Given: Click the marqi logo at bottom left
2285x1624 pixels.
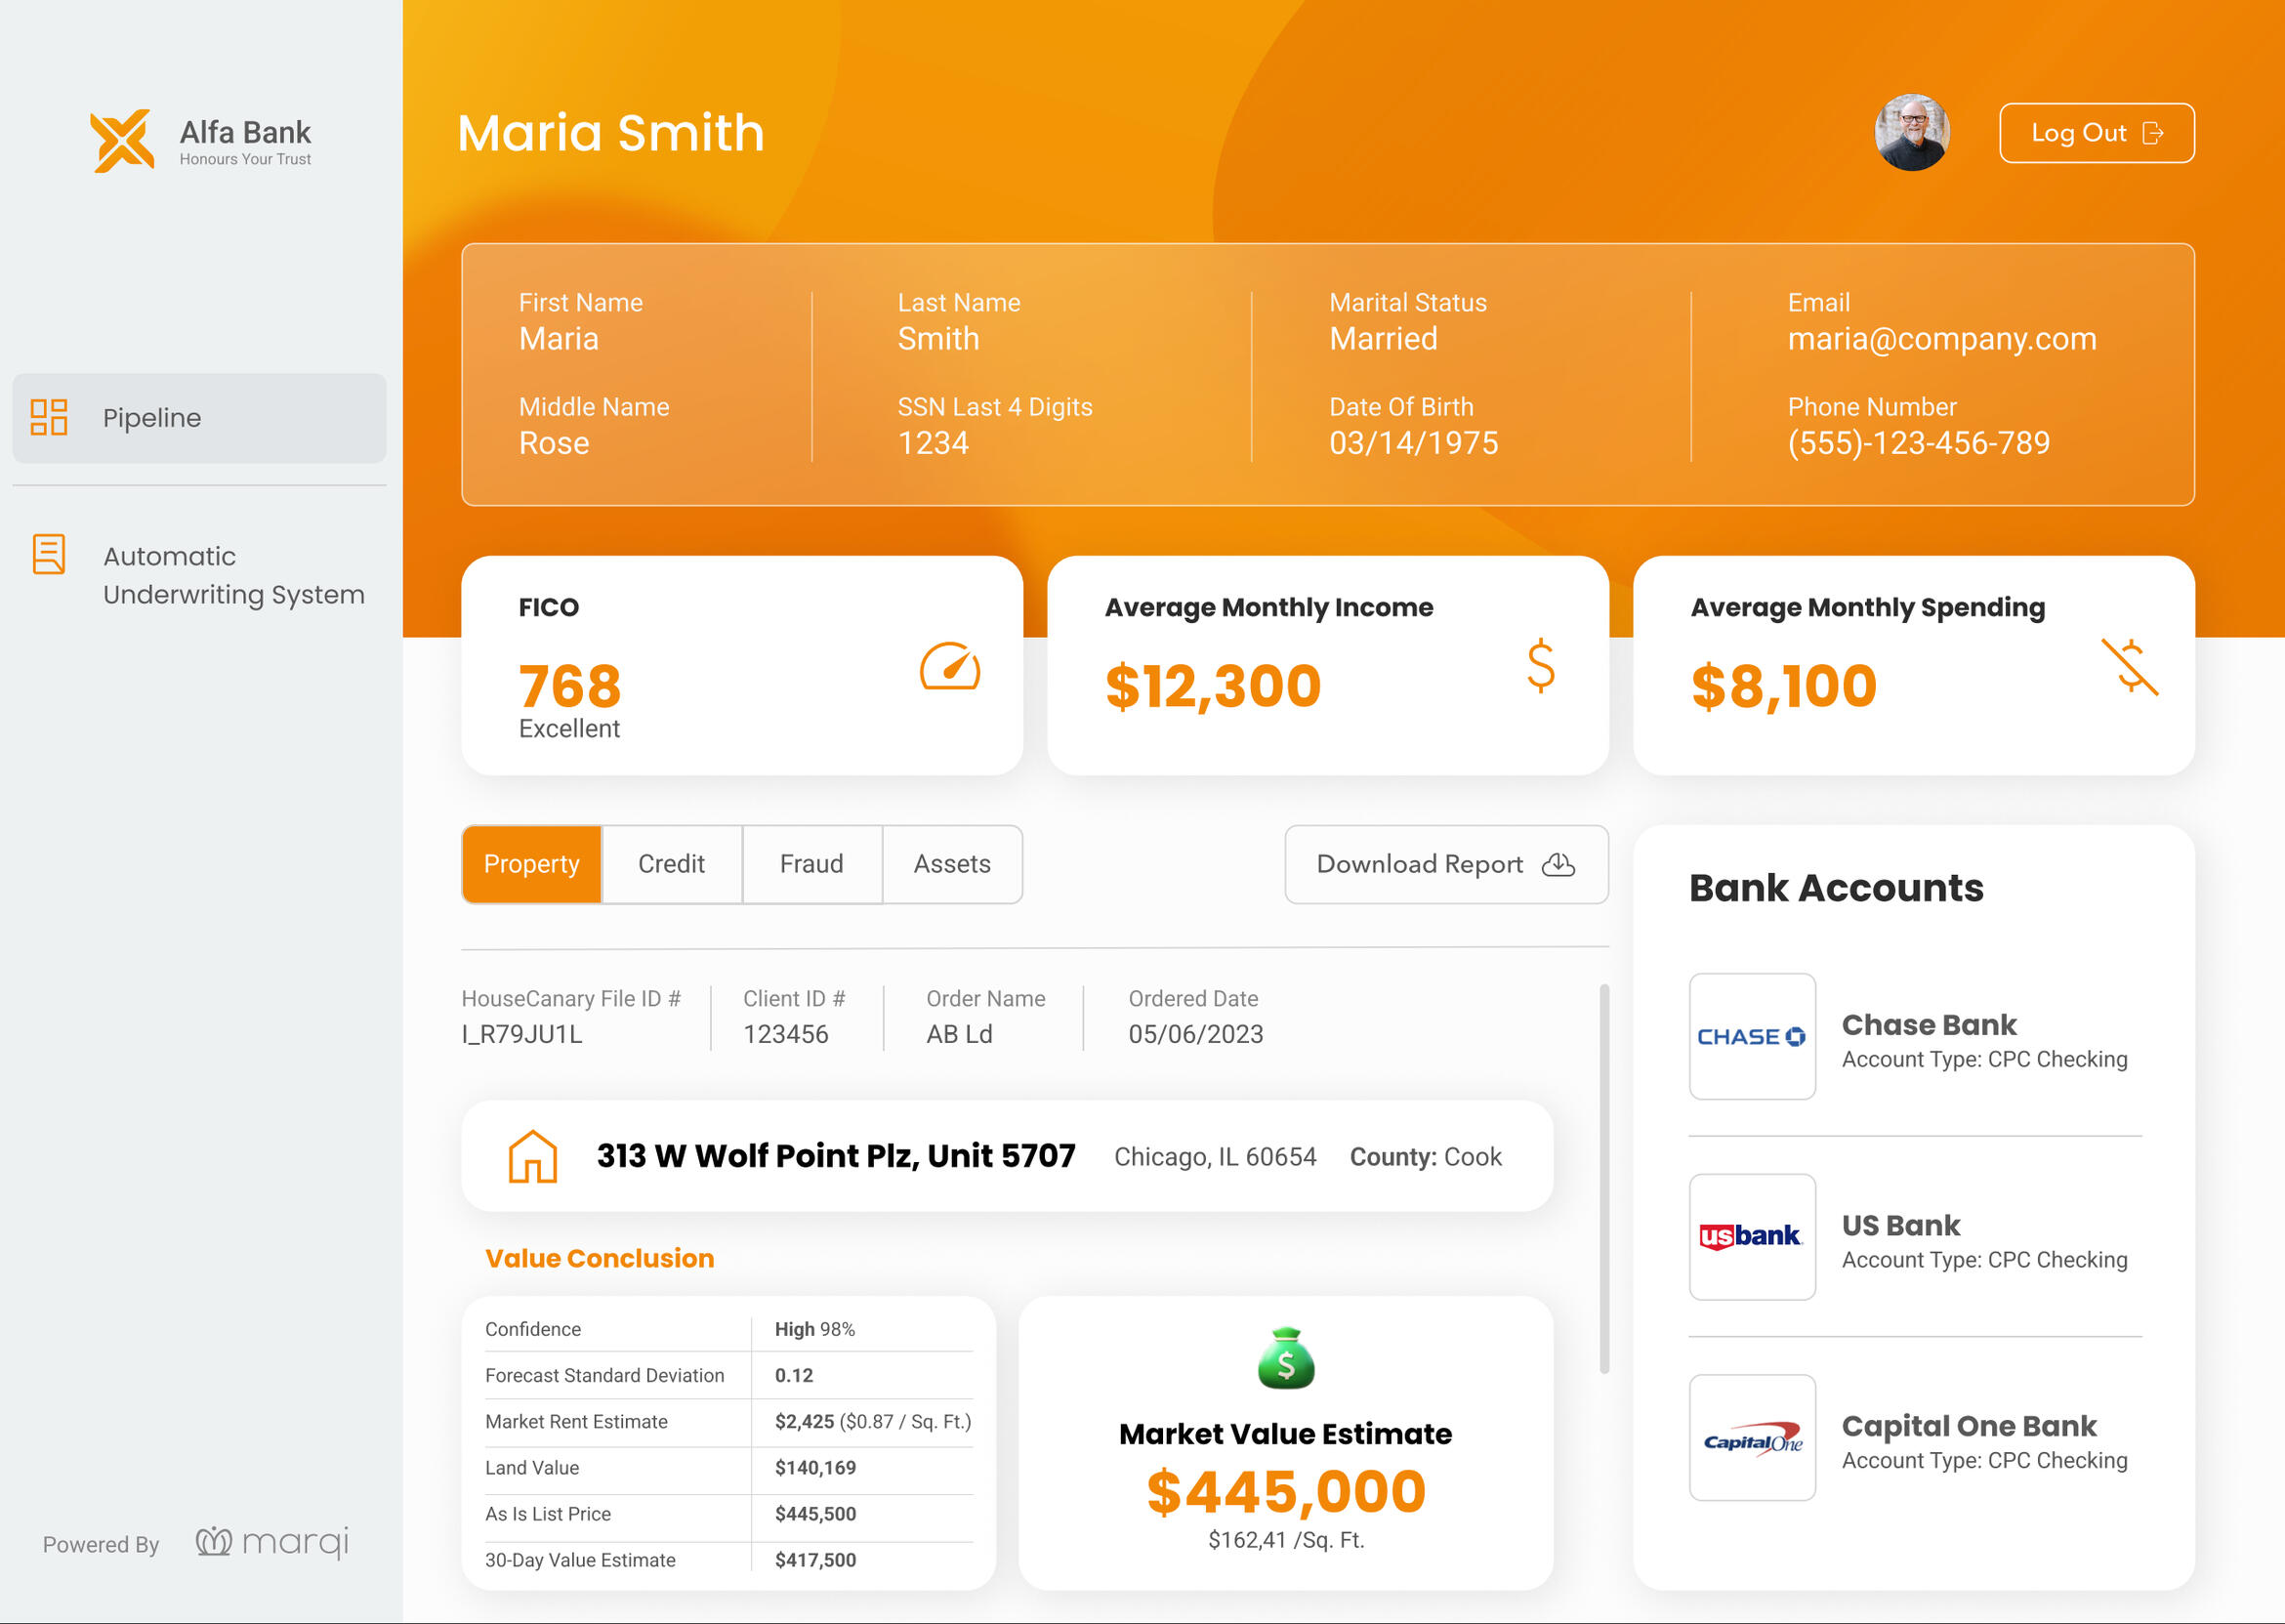Looking at the screenshot, I should [270, 1543].
